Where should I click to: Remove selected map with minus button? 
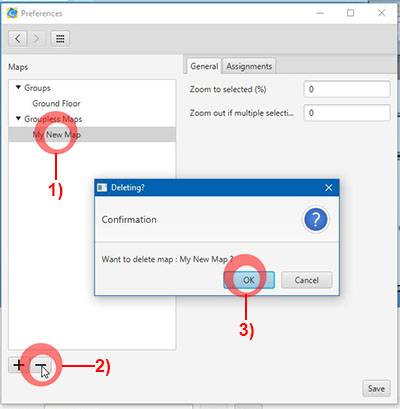coord(41,366)
